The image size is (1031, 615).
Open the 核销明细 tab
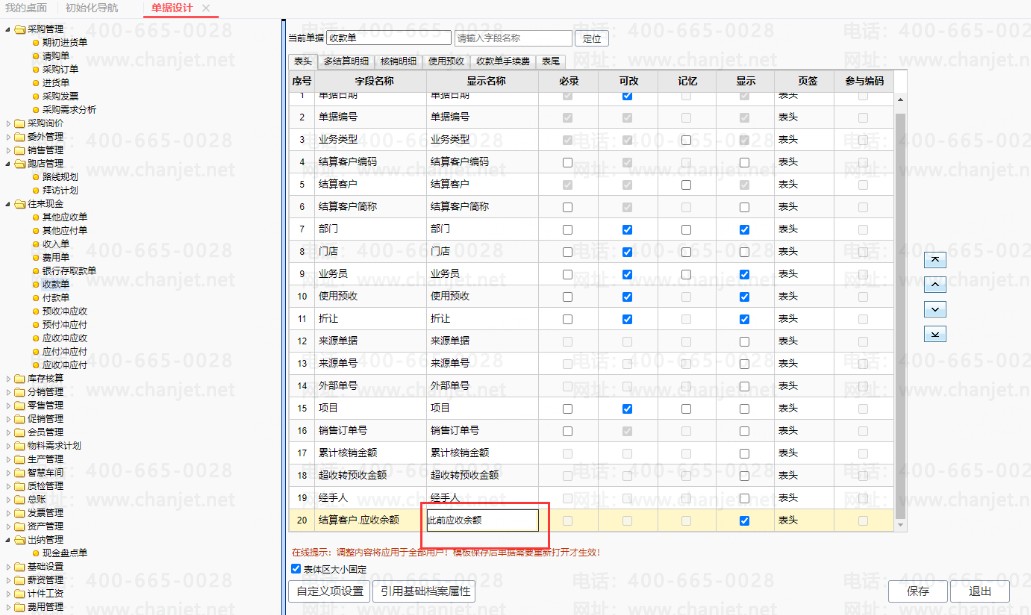click(x=398, y=61)
